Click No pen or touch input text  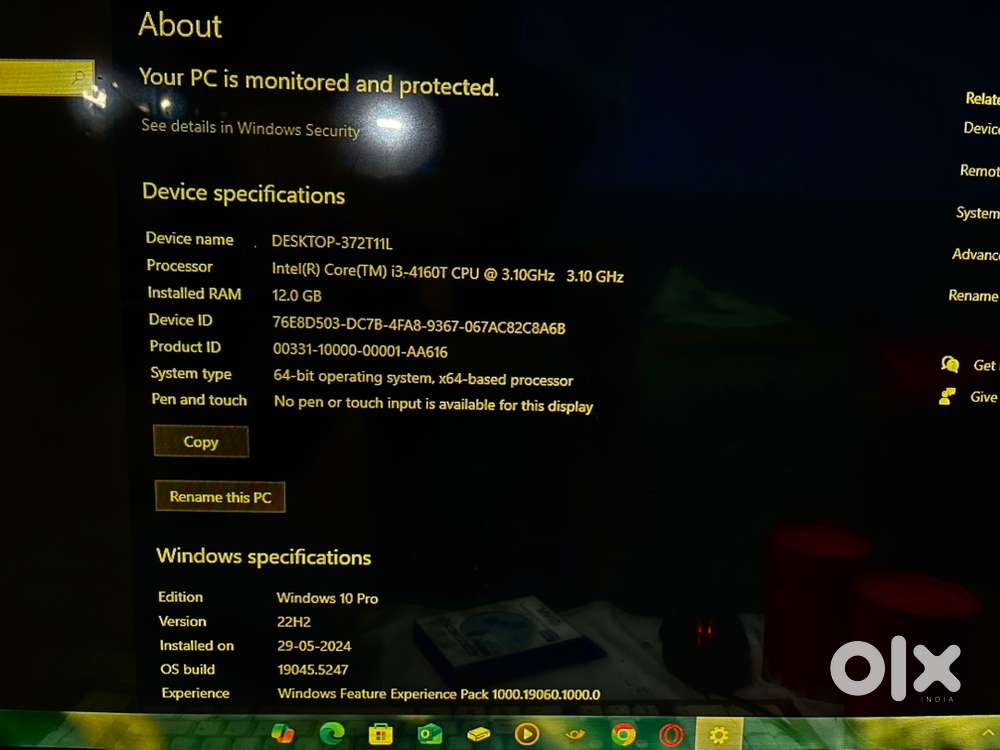(434, 404)
